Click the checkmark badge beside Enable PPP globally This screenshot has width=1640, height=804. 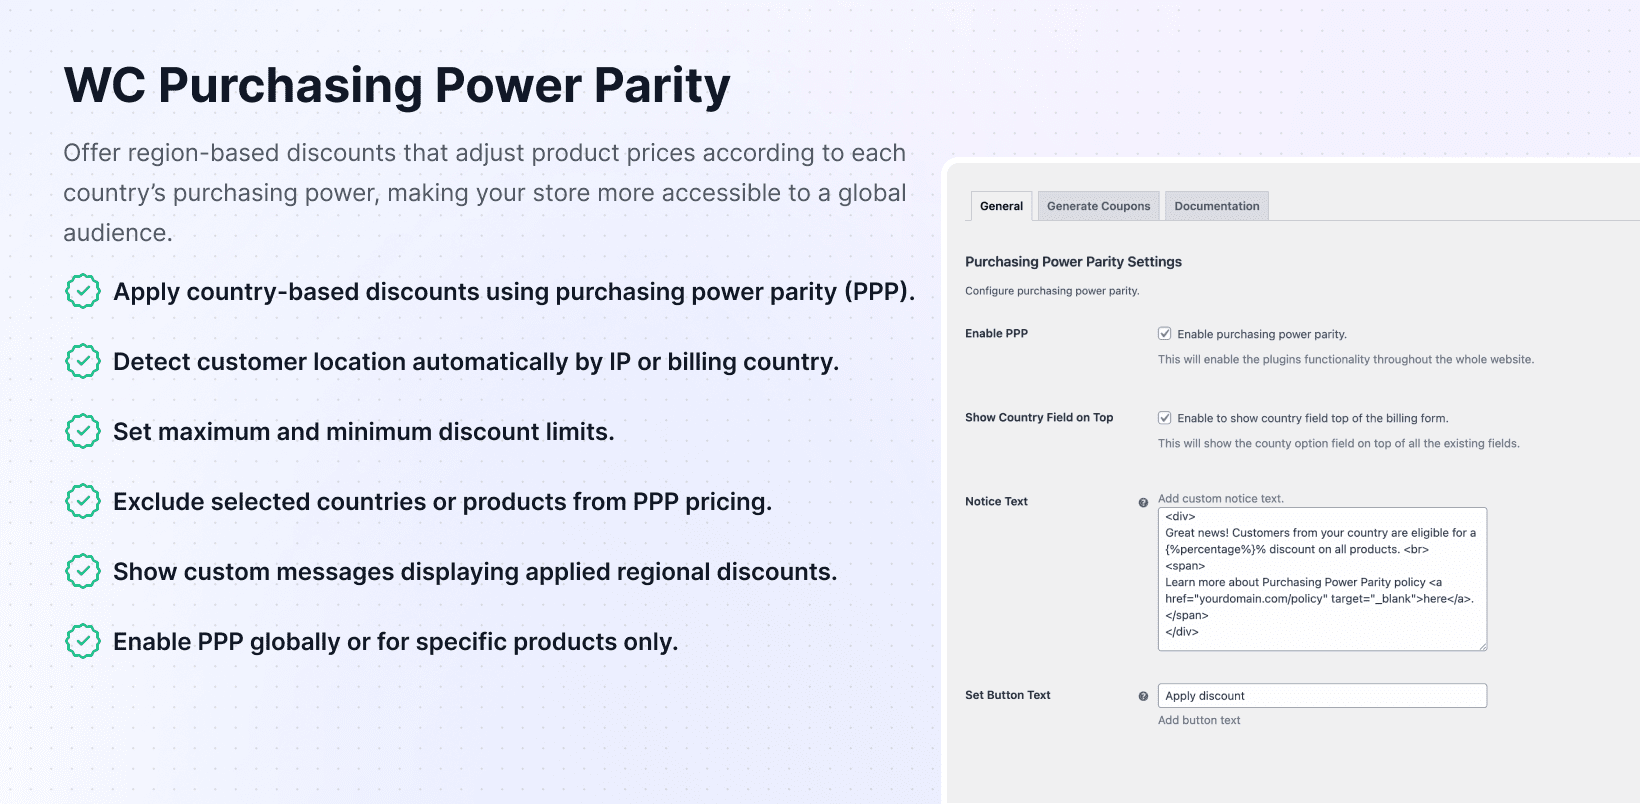[83, 641]
